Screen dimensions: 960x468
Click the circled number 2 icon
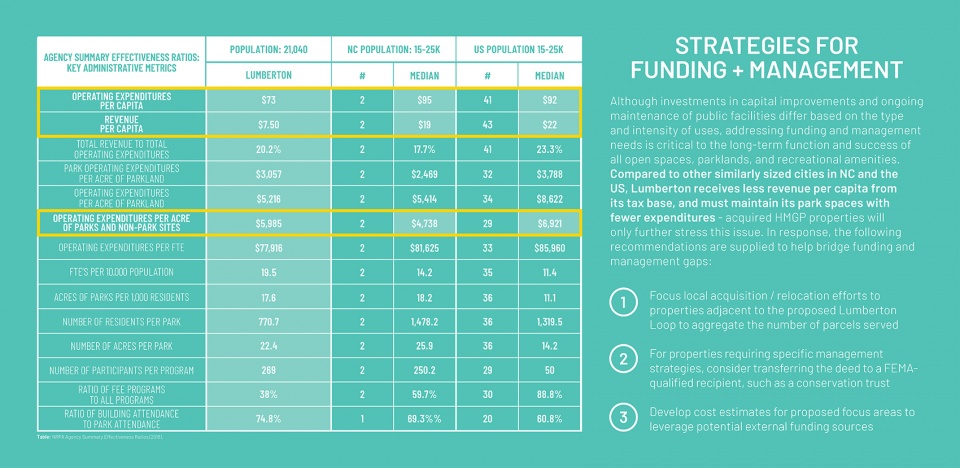[623, 360]
